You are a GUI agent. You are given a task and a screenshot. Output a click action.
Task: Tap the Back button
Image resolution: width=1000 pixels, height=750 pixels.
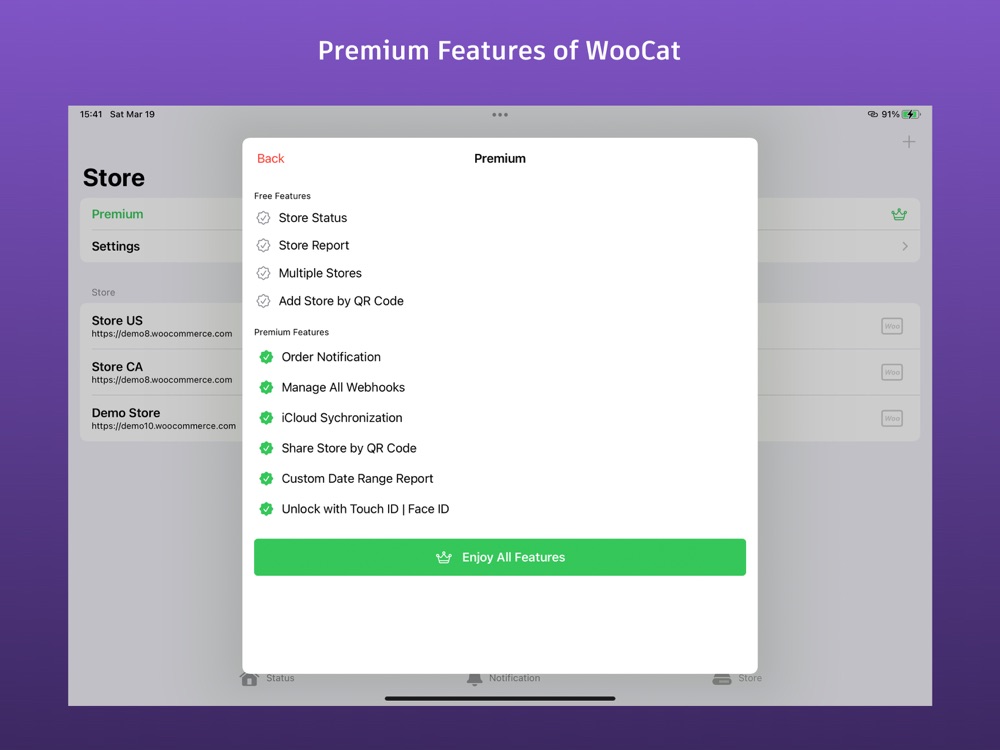click(x=270, y=158)
